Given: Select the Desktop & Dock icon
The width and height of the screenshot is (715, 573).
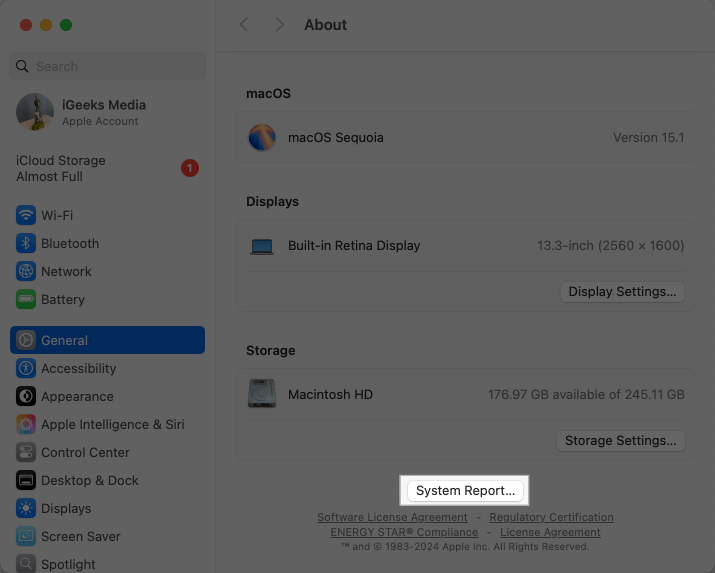Looking at the screenshot, I should [x=26, y=480].
